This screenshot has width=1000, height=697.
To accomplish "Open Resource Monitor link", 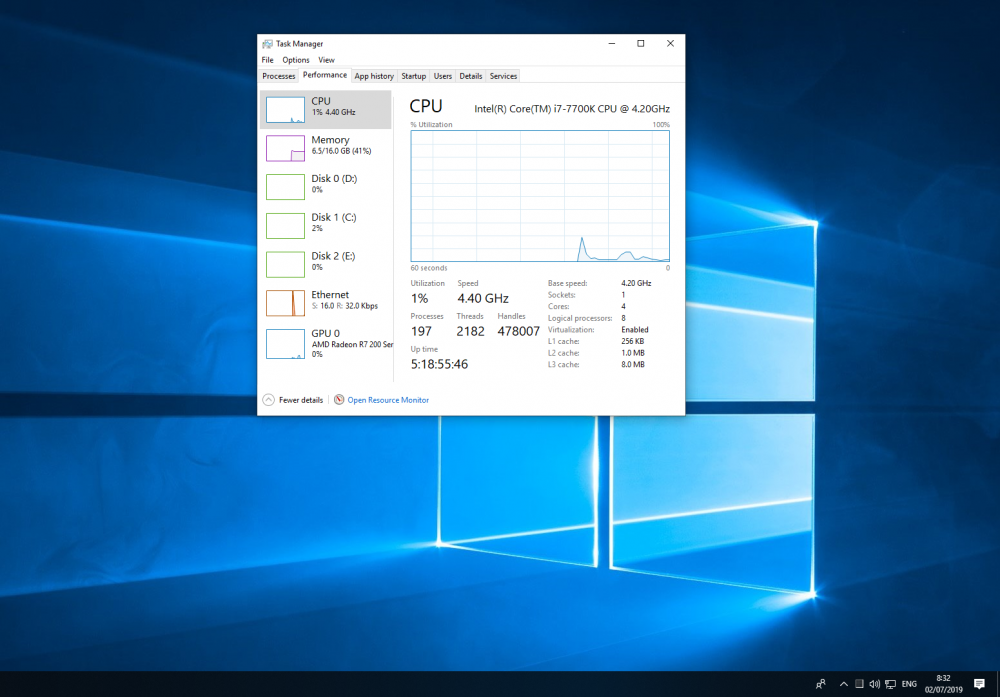I will [x=388, y=400].
